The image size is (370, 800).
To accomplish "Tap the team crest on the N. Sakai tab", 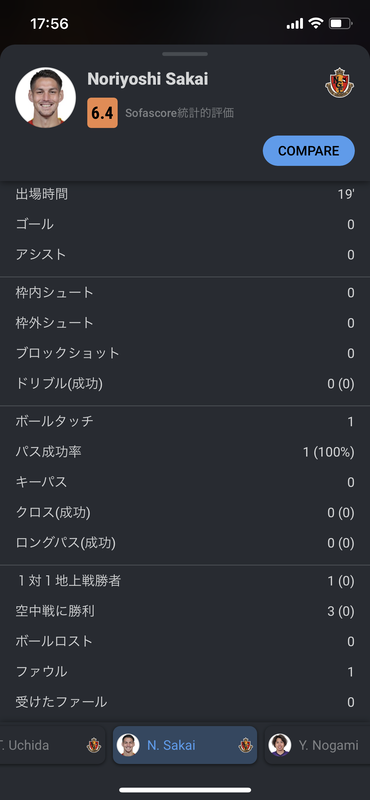I will coord(245,745).
